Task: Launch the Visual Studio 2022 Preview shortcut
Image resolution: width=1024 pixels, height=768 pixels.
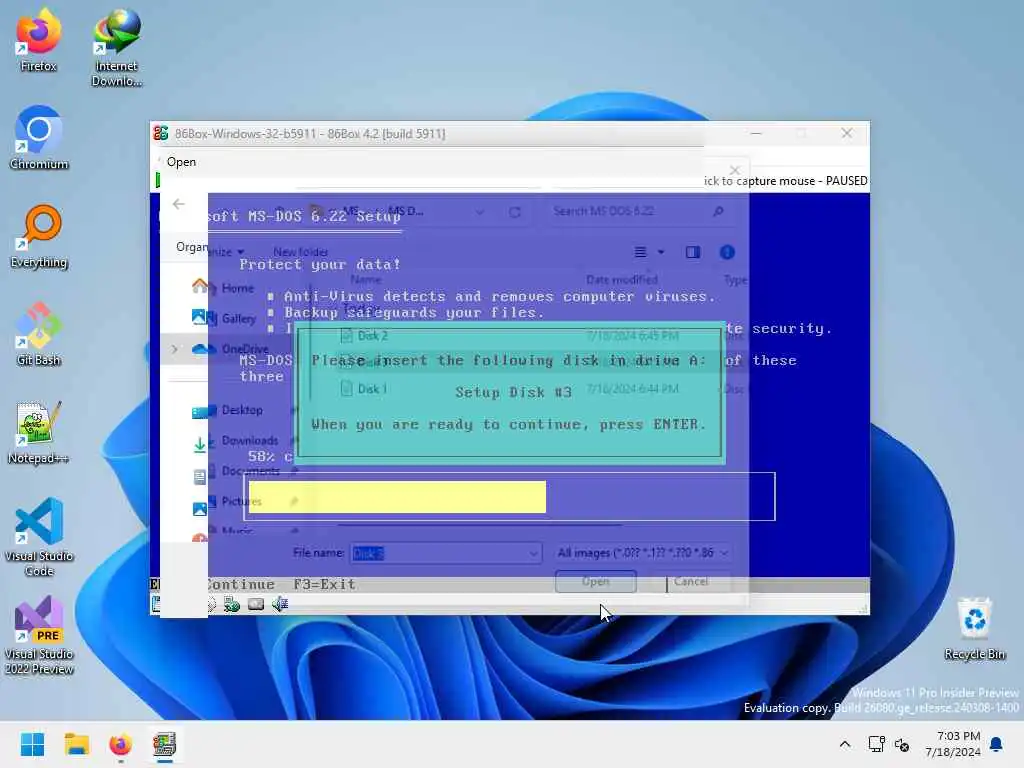Action: (39, 635)
